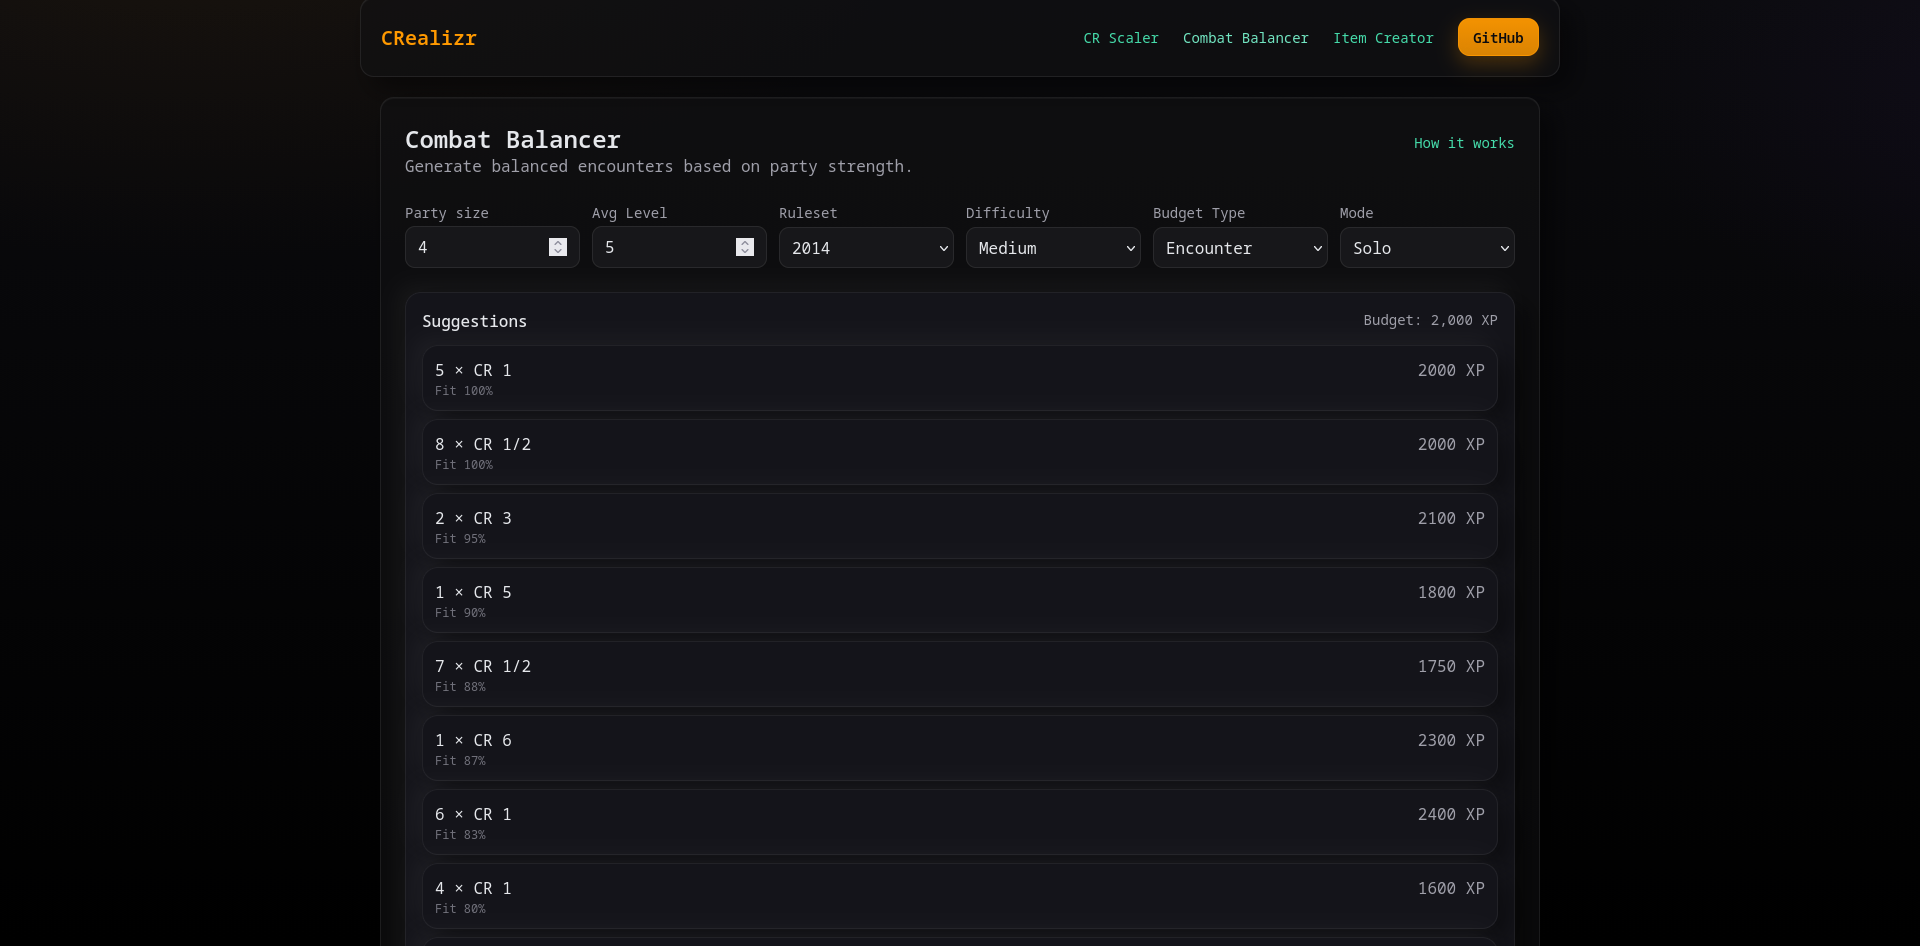Click the Party size input field
The image size is (1920, 946).
480,247
